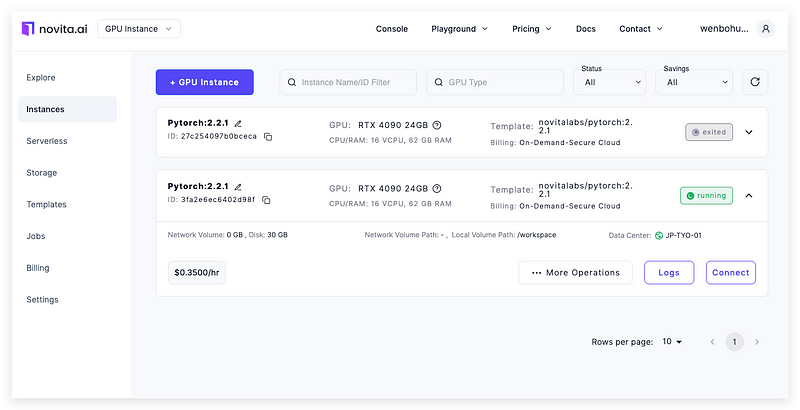Open the Contact menu
Image resolution: width=800 pixels, height=410 pixels.
(641, 29)
